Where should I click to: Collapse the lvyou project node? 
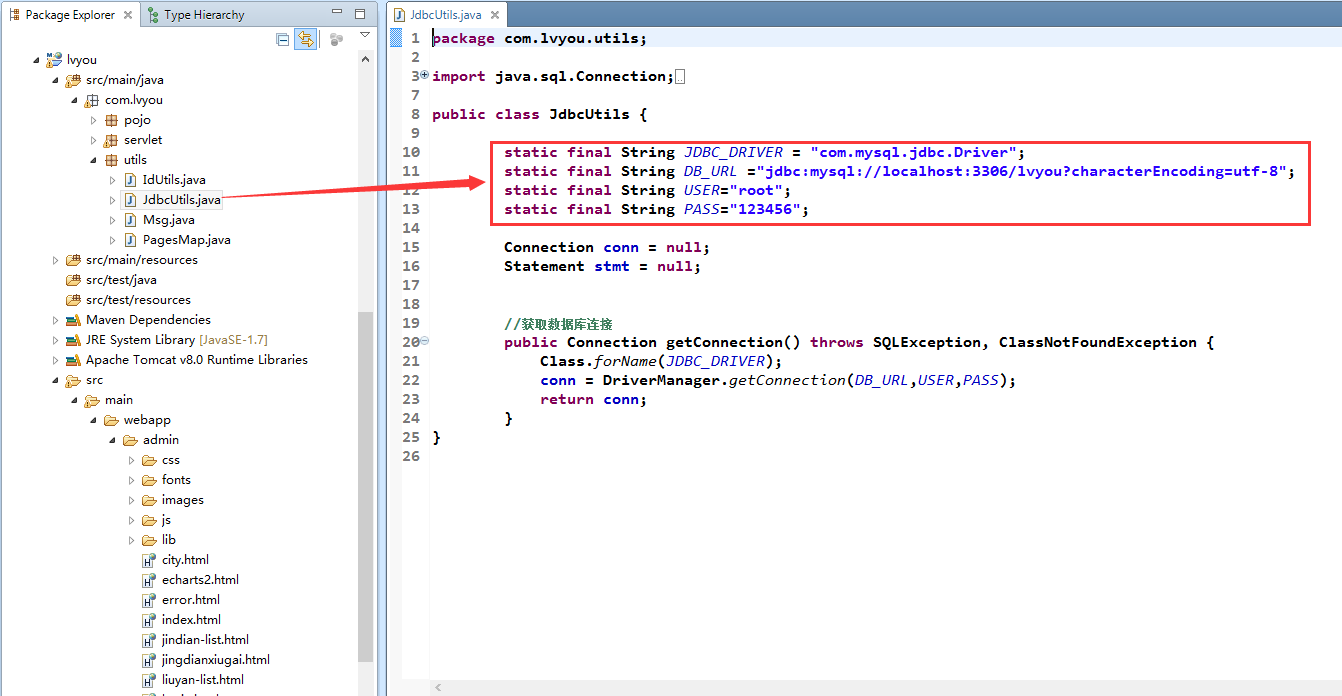(x=37, y=61)
